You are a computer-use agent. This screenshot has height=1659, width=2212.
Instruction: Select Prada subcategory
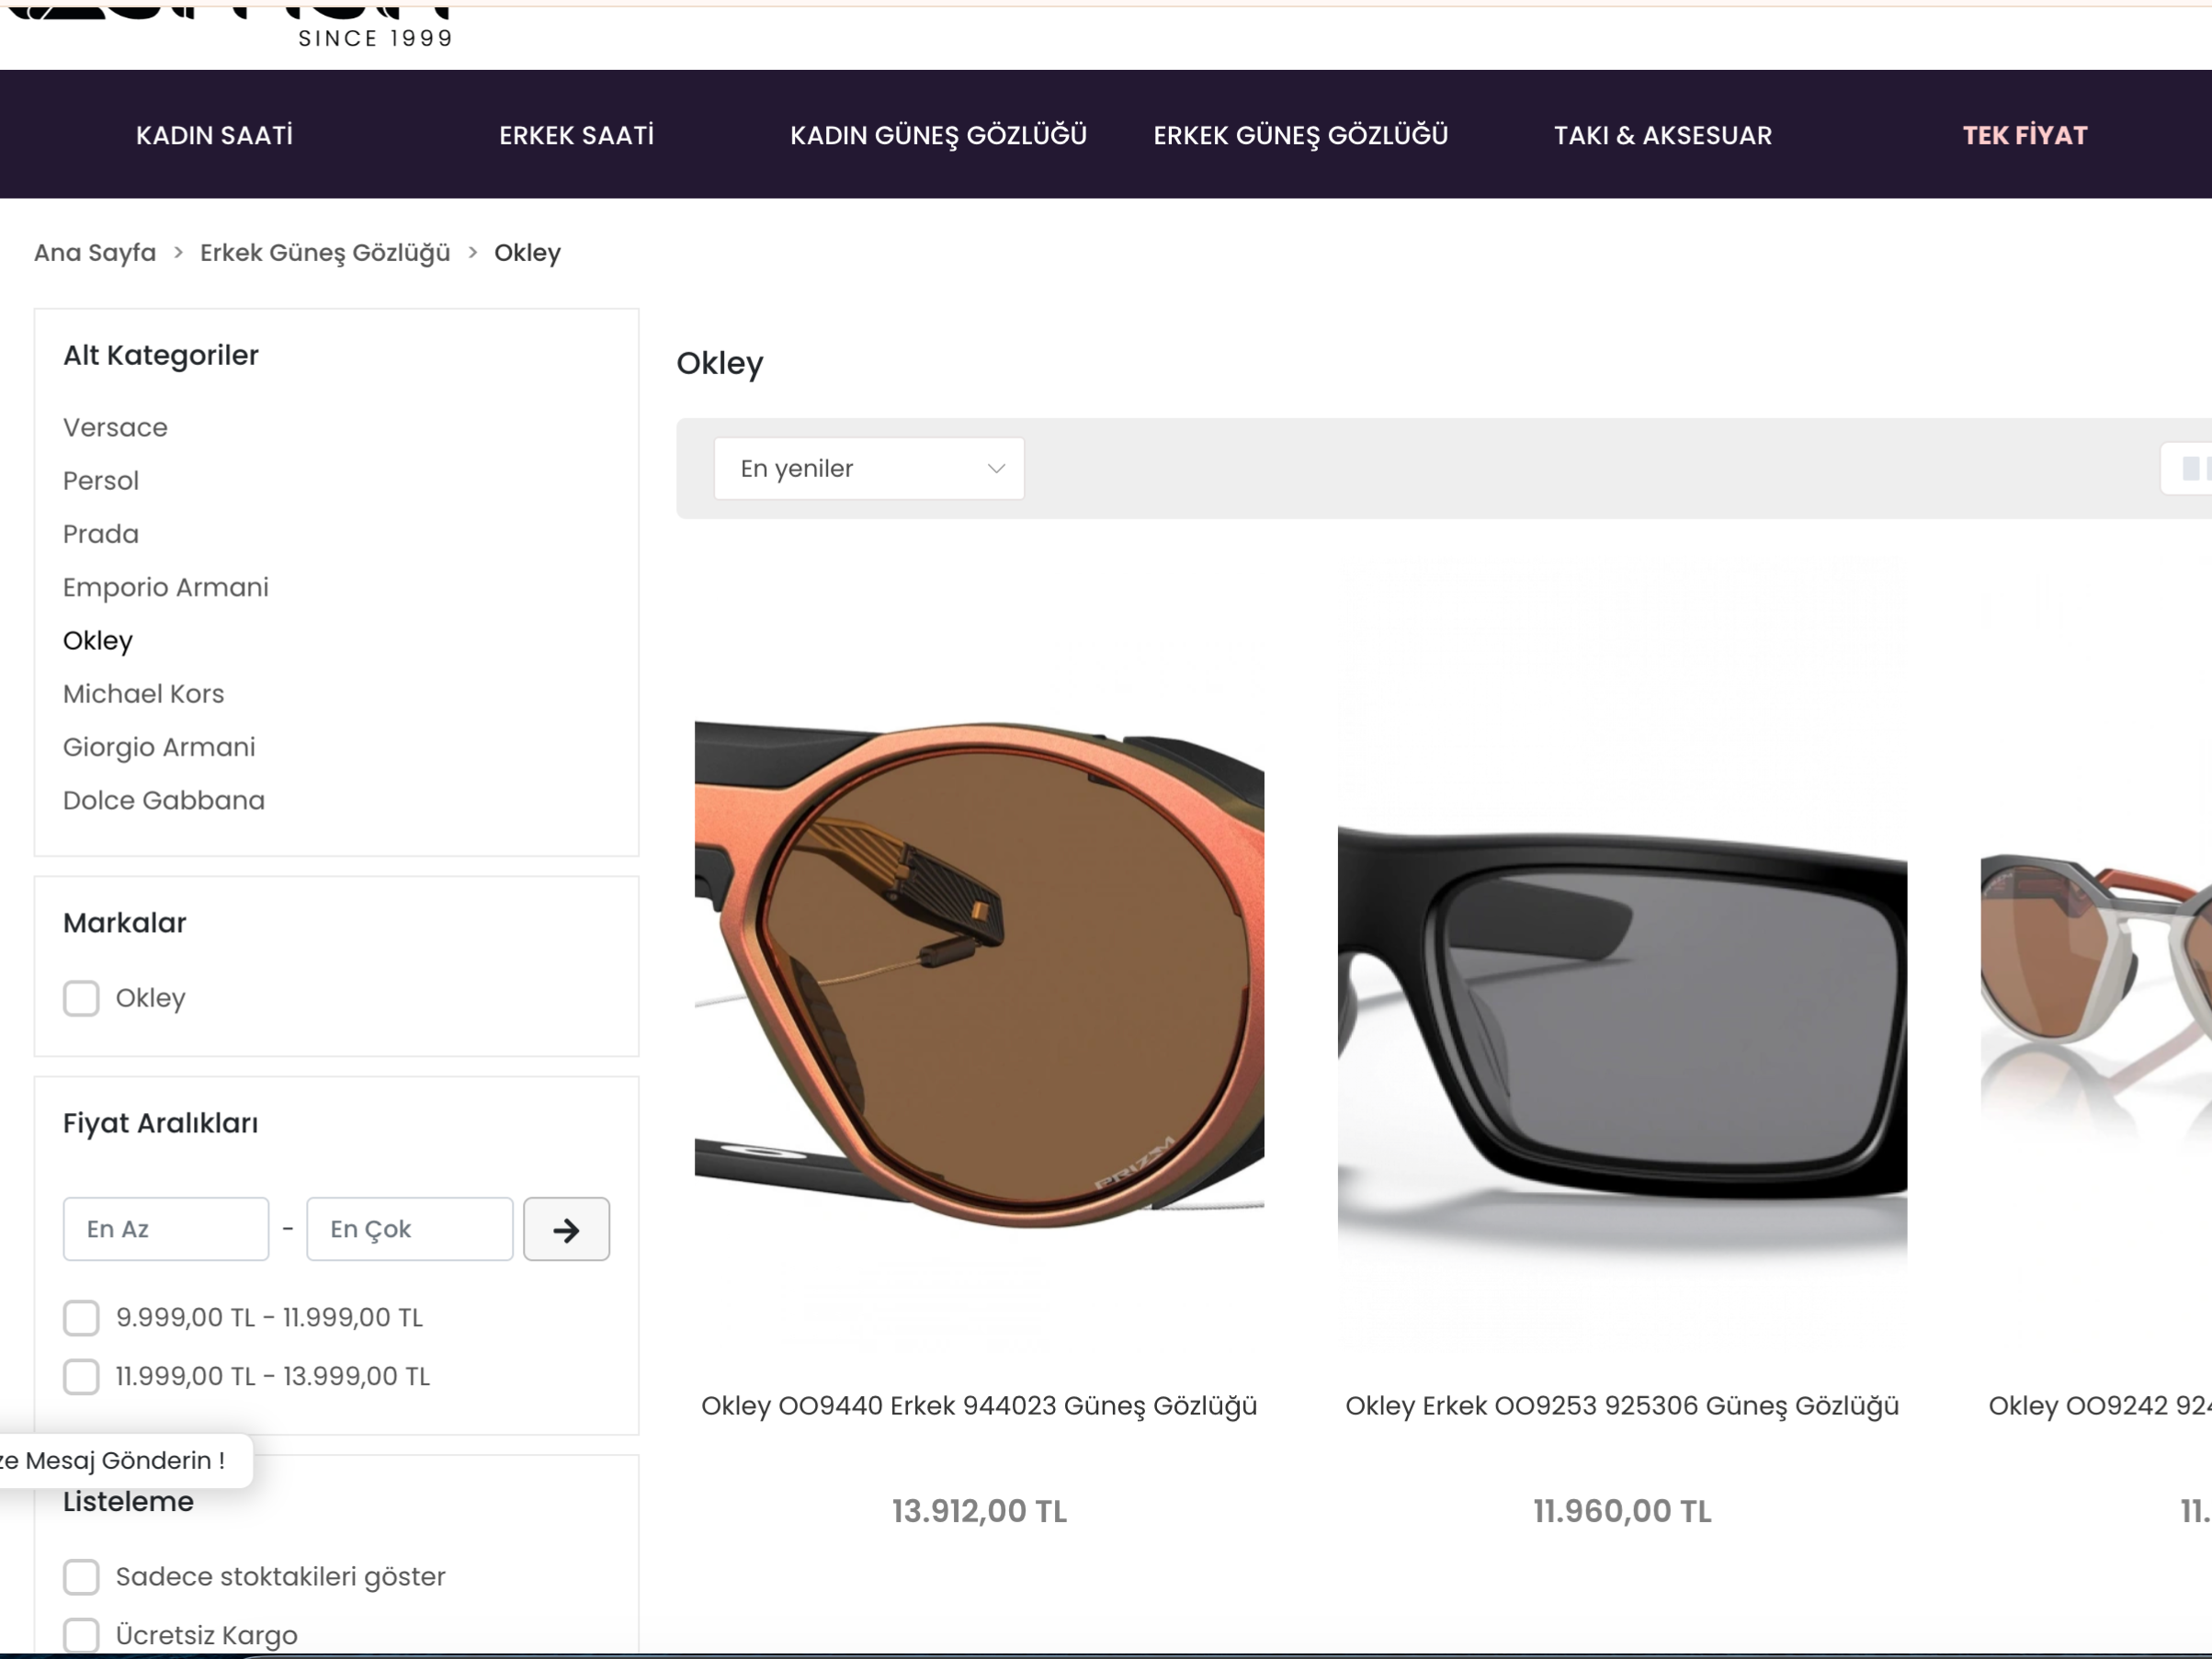pyautogui.click(x=101, y=534)
